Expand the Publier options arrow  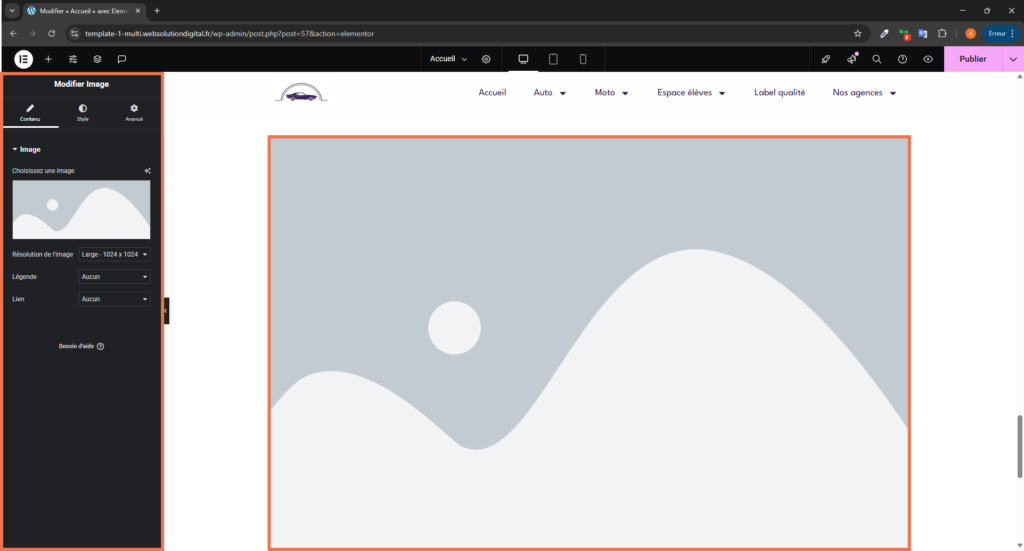point(1013,59)
